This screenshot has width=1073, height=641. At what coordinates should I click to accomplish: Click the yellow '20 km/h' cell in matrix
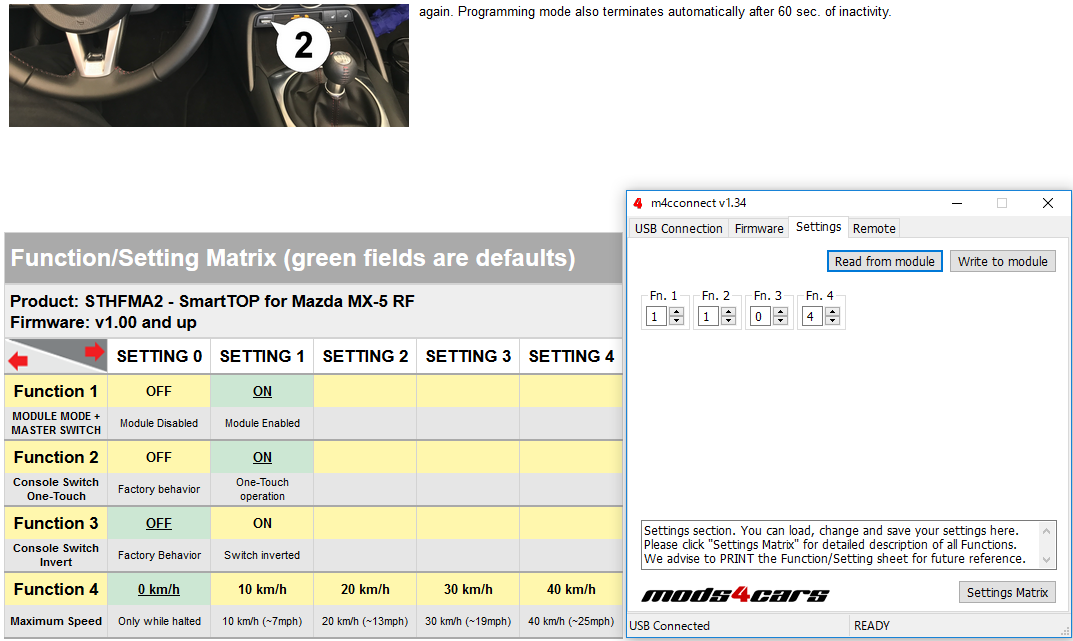pos(365,589)
